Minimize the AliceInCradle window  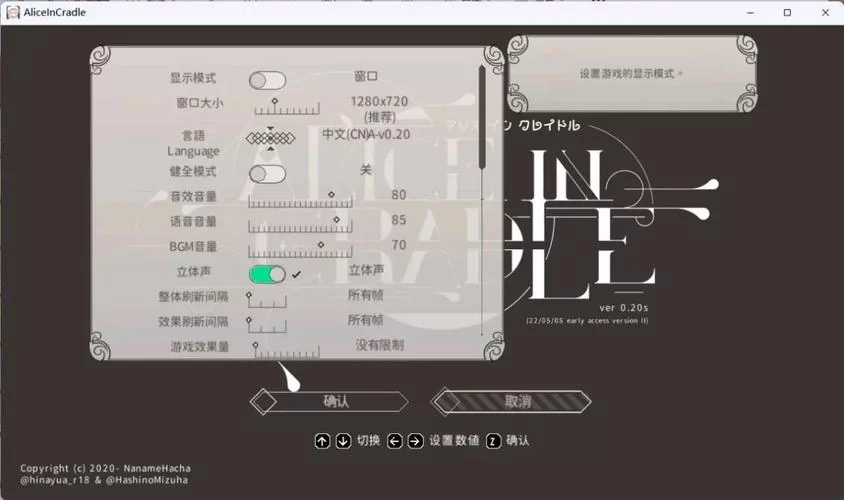pos(750,12)
